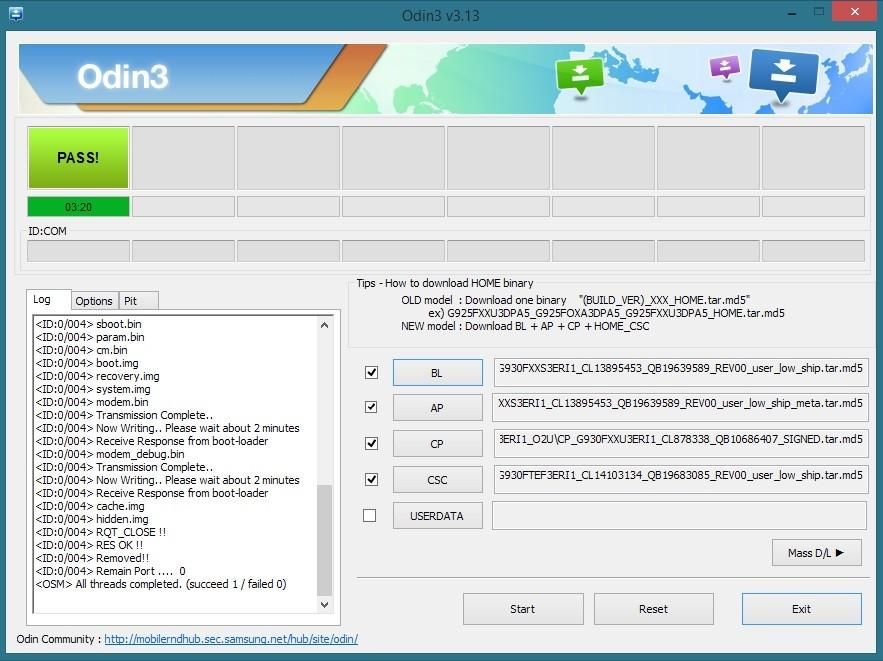This screenshot has width=883, height=661.
Task: Click the green 03:20 progress bar
Action: [78, 207]
